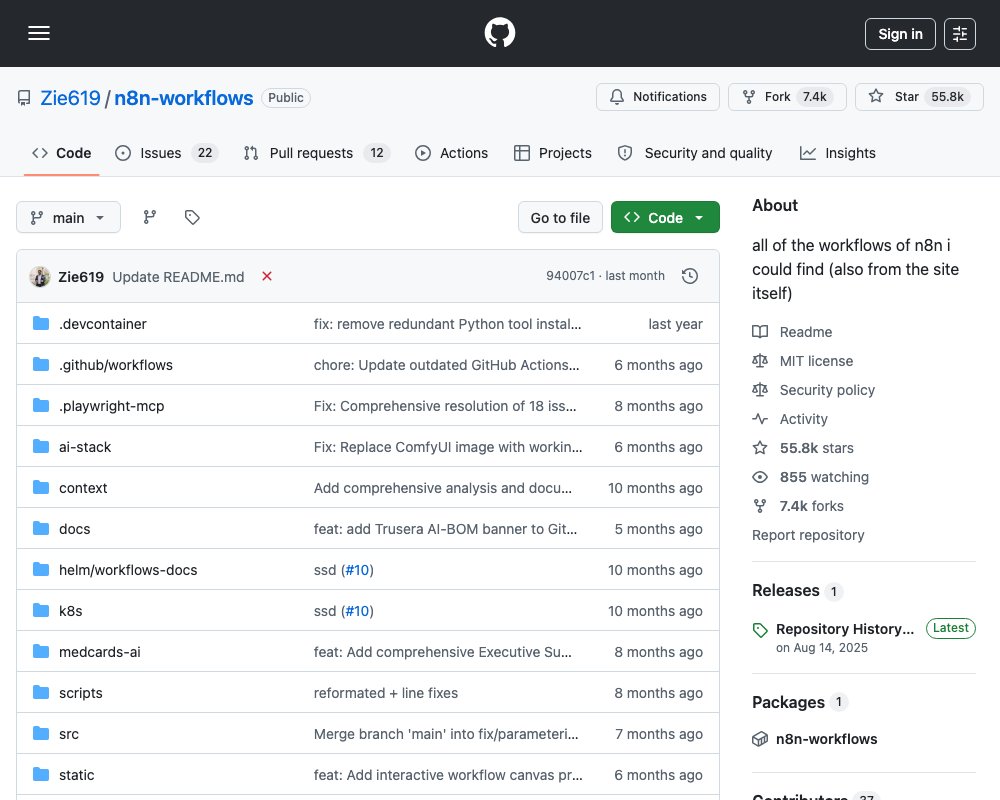The height and width of the screenshot is (800, 1000).
Task: Switch to the Pull requests tab
Action: (x=316, y=153)
